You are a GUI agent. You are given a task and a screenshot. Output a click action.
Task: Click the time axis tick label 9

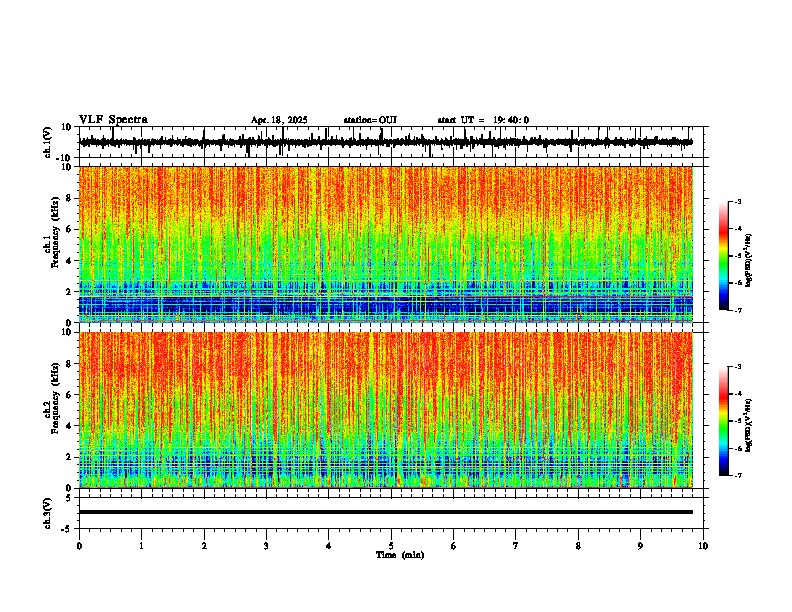pos(640,546)
